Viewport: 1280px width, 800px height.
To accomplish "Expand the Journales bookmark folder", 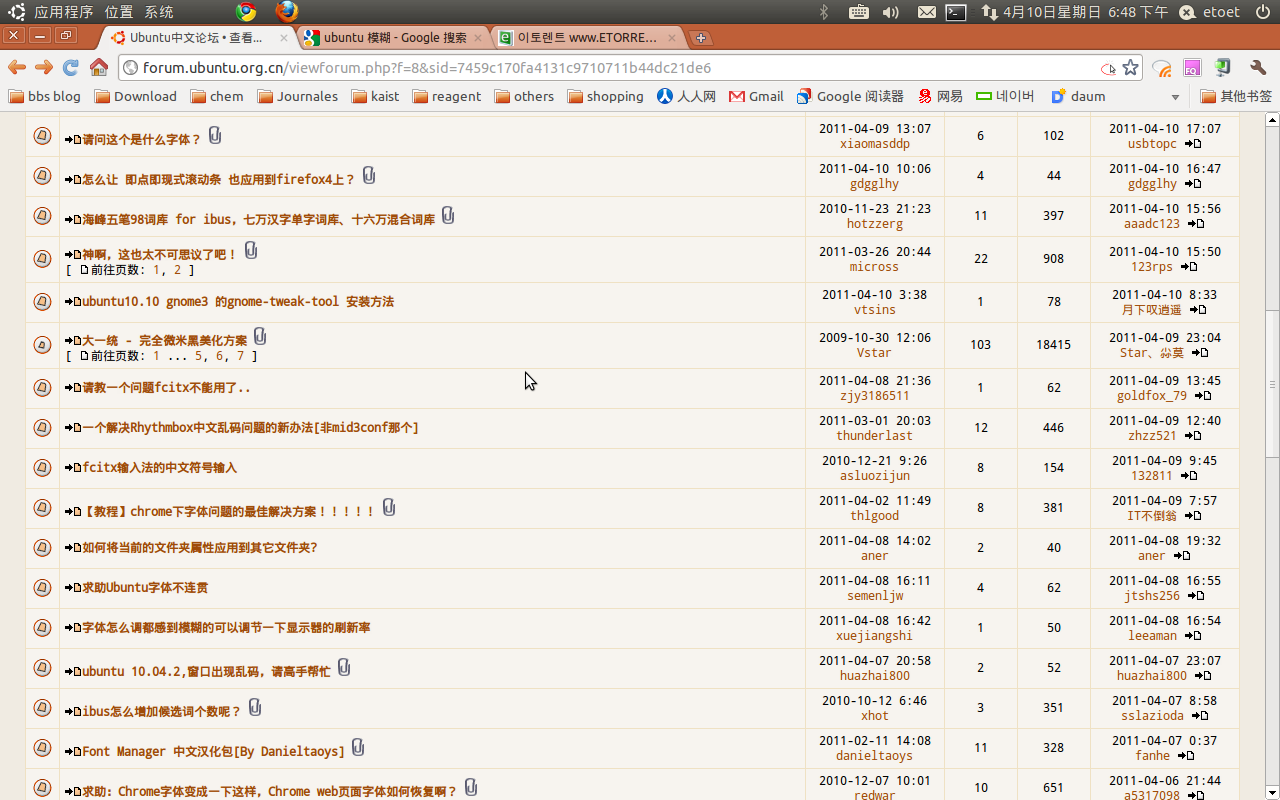I will click(297, 96).
